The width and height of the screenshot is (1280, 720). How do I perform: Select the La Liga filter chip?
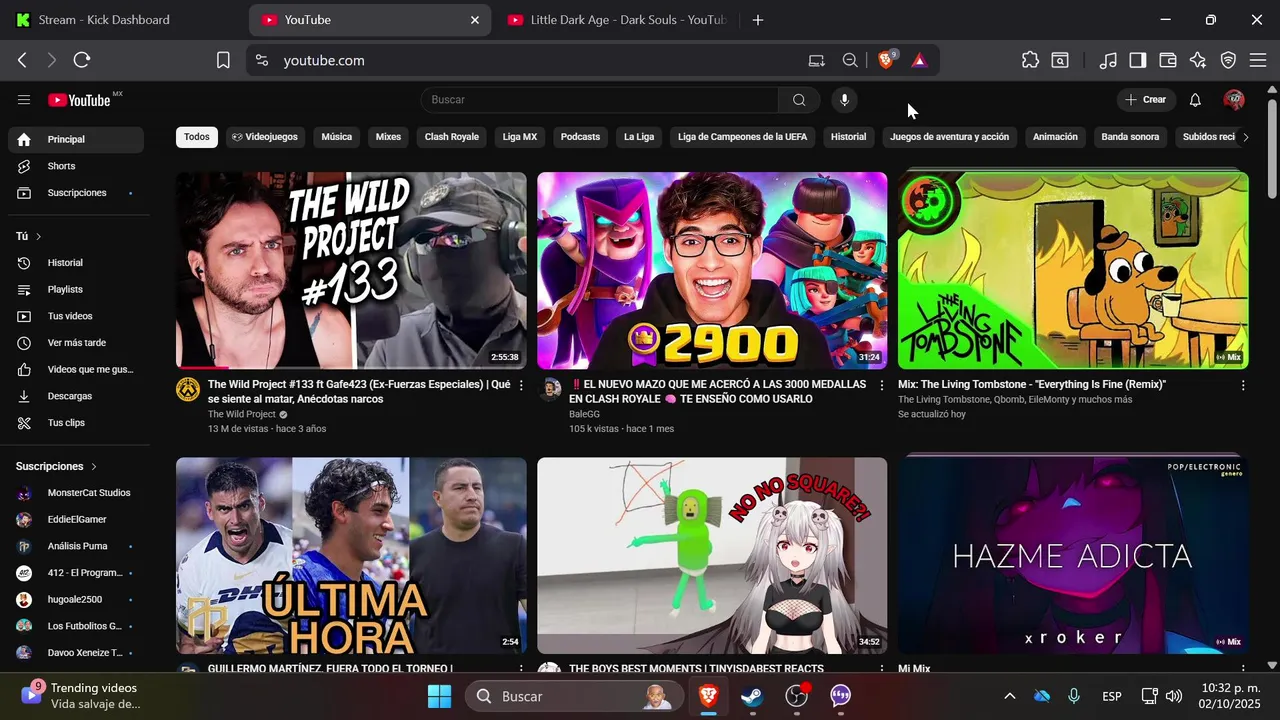pos(639,137)
